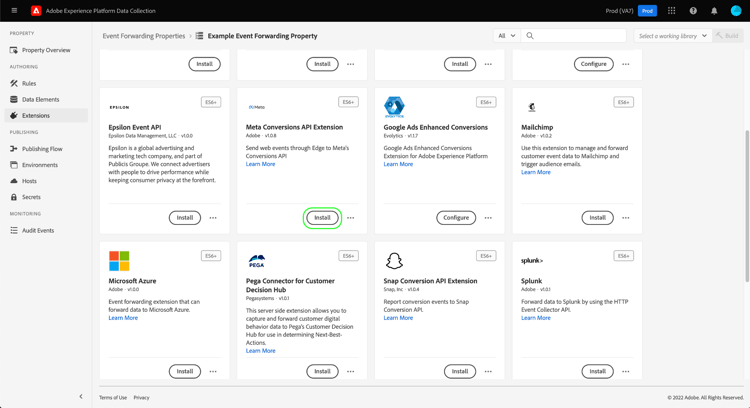
Task: Open Learn More for Mailchimp
Action: [x=536, y=172]
